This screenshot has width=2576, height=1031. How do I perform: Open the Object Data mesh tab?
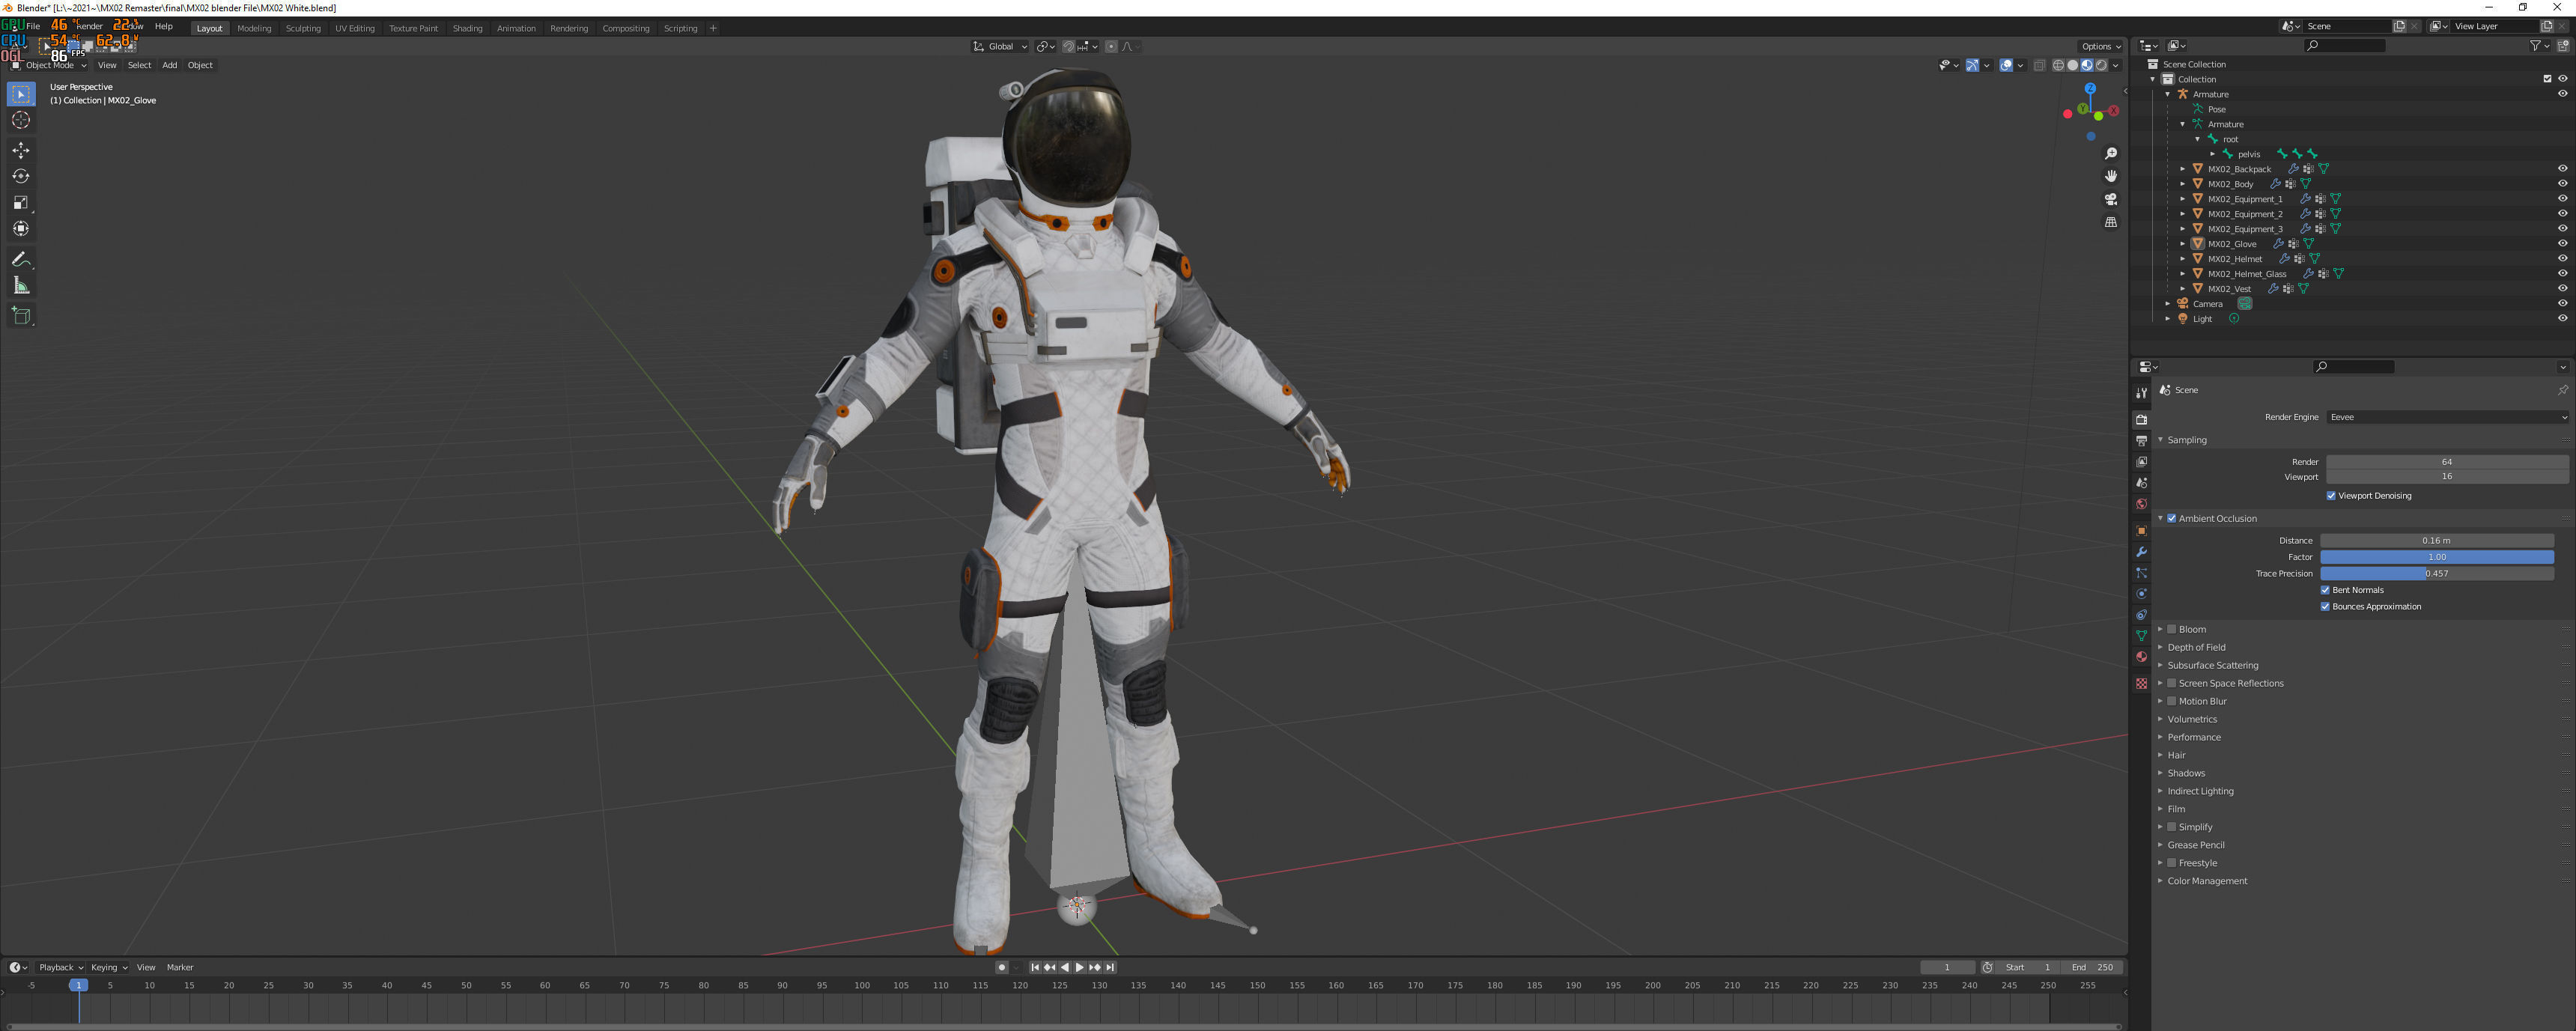(x=2141, y=636)
